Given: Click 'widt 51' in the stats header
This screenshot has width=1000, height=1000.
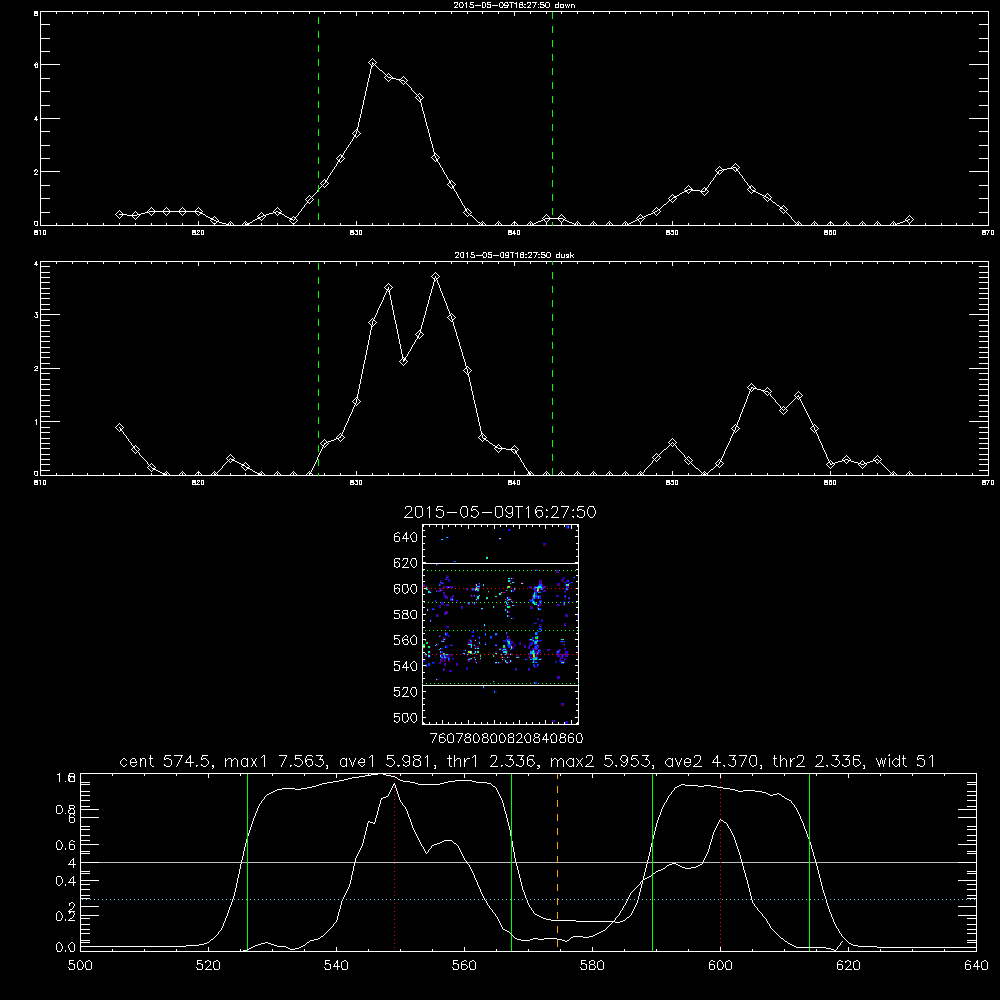Looking at the screenshot, I should tap(906, 761).
